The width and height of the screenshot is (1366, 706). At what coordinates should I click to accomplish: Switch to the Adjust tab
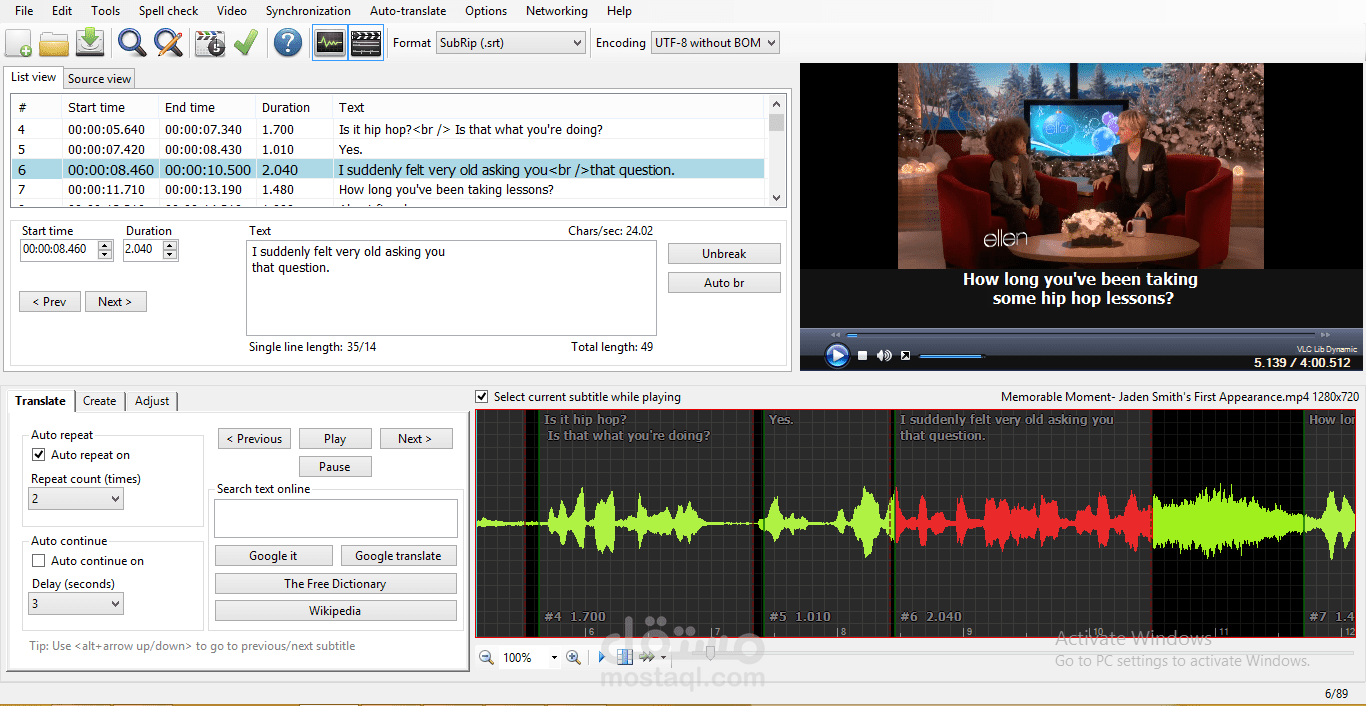152,401
